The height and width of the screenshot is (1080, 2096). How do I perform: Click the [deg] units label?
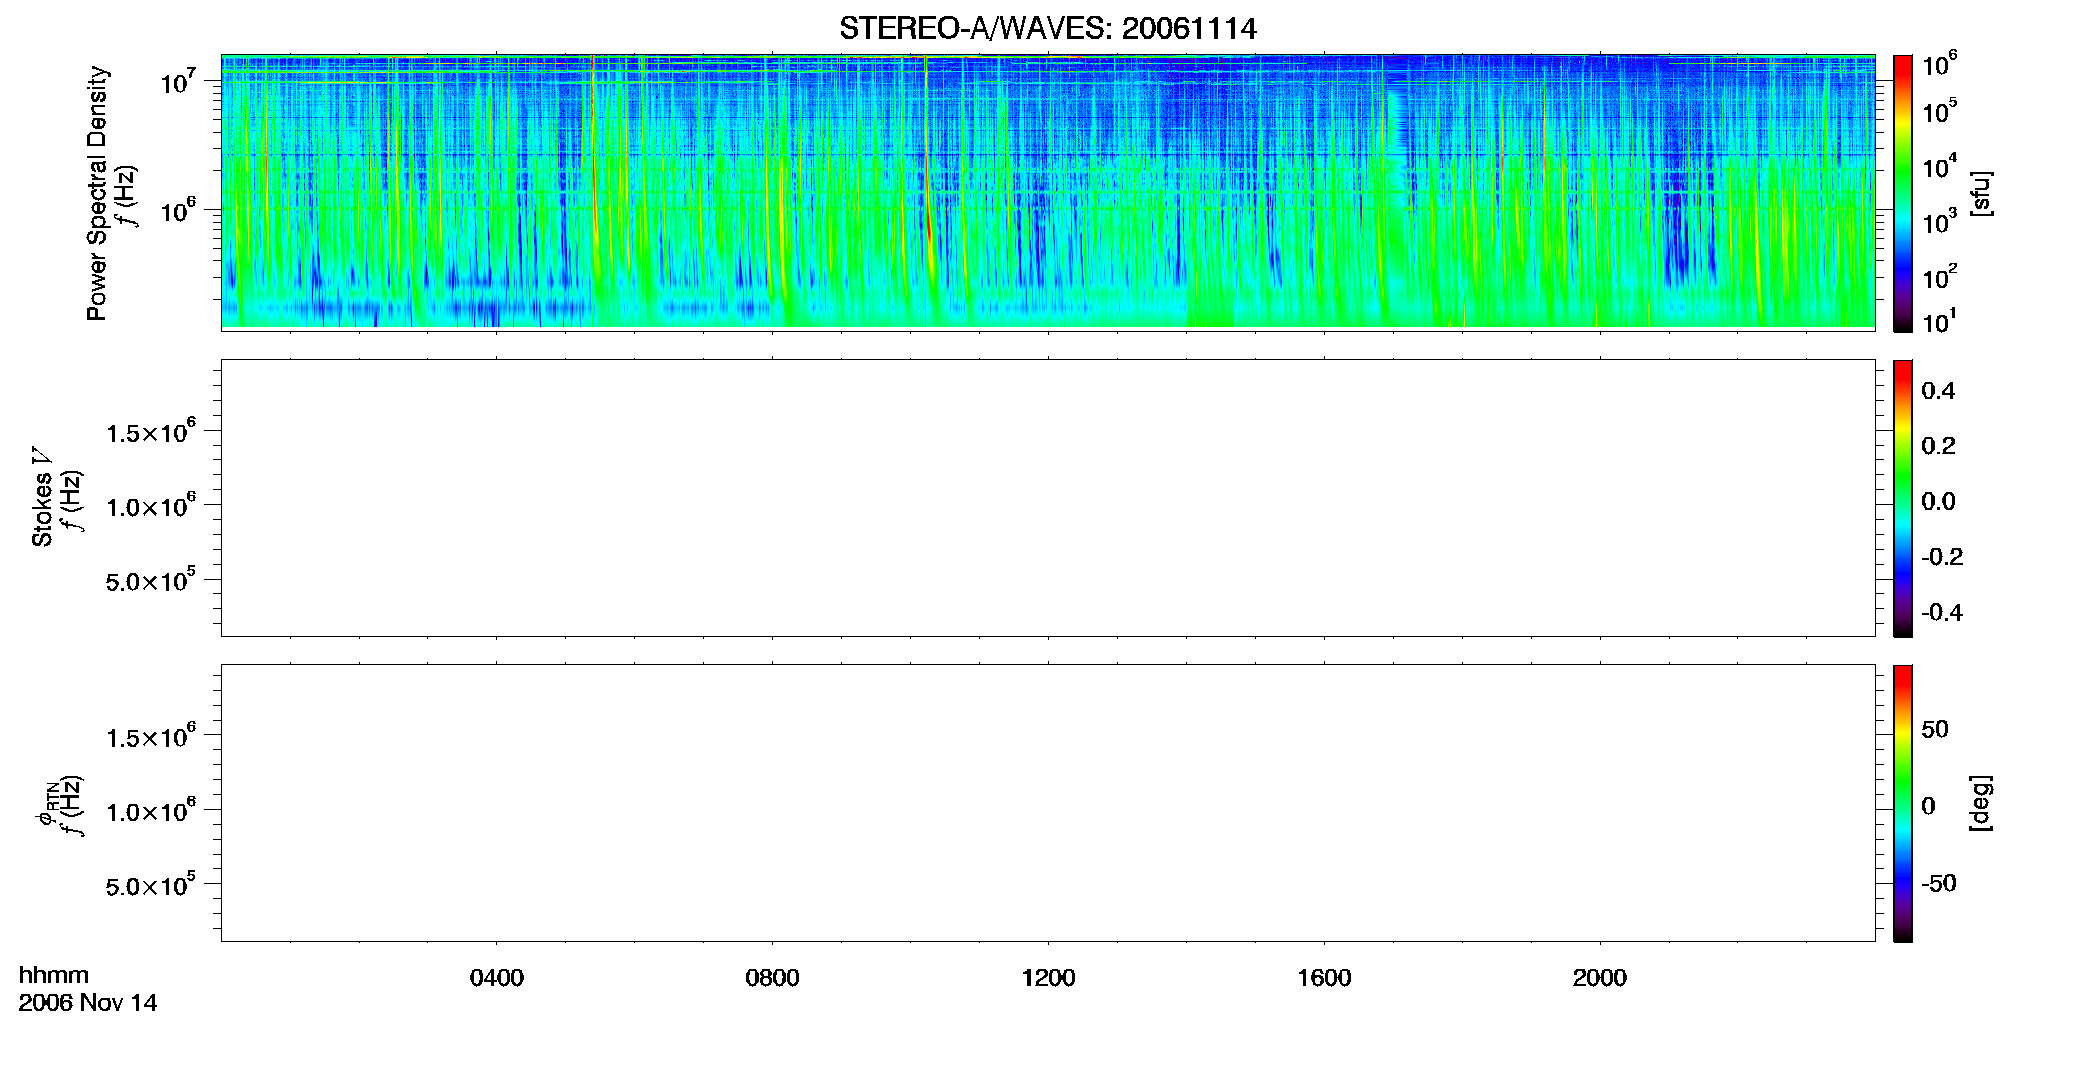[x=1981, y=803]
